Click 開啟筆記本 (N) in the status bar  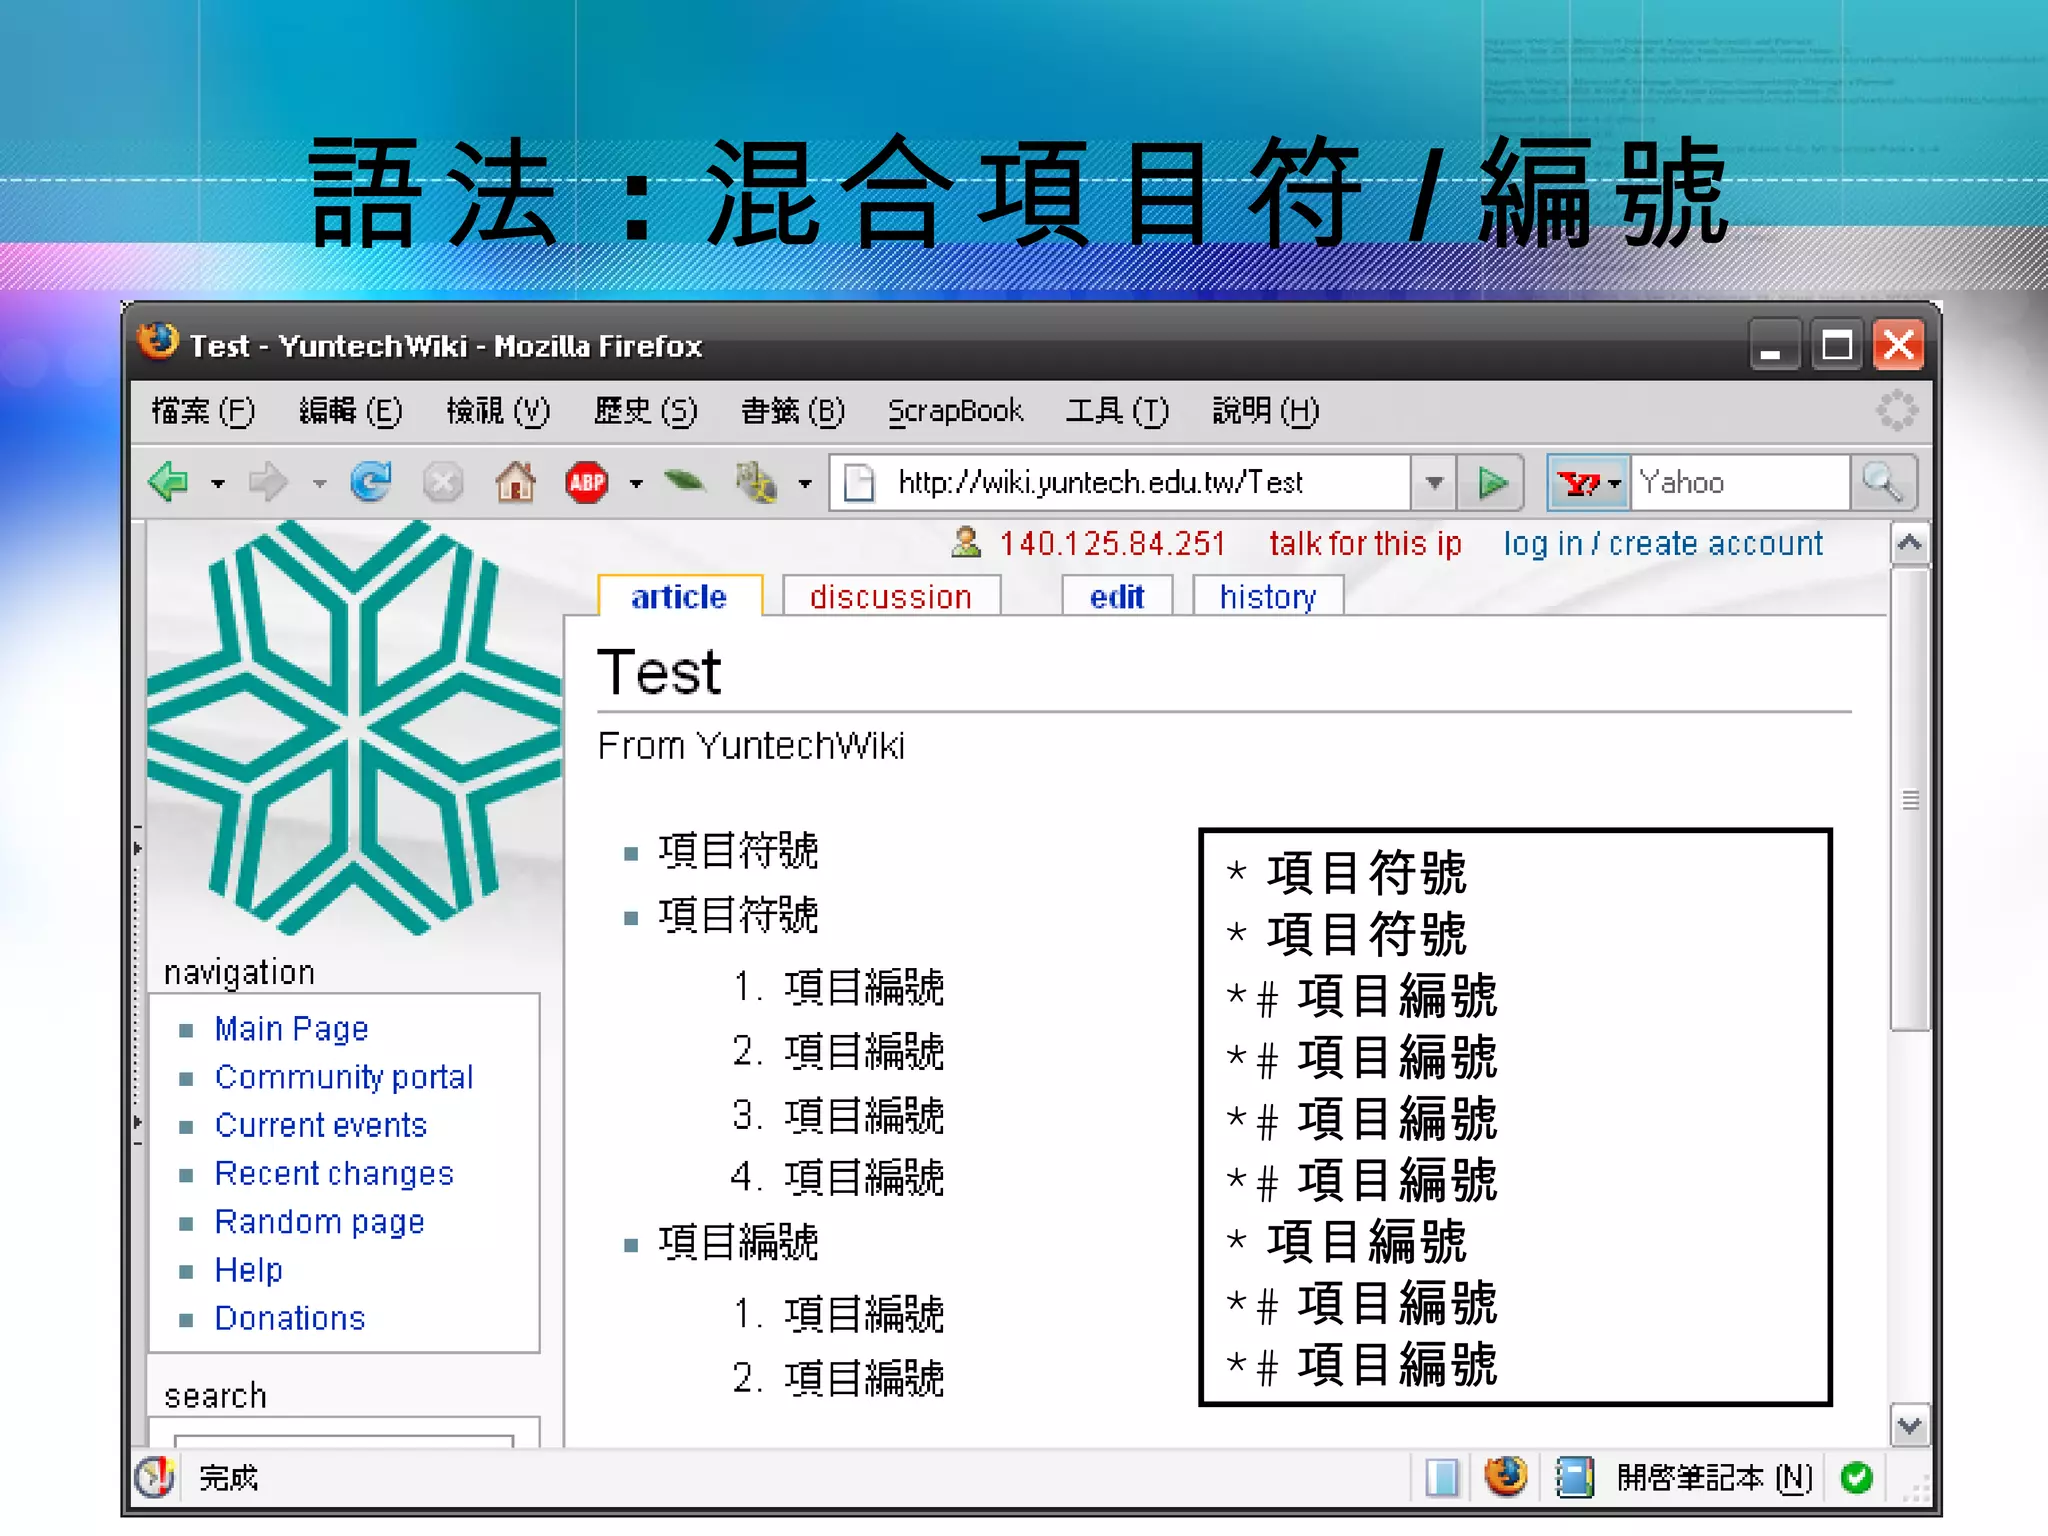(1715, 1478)
